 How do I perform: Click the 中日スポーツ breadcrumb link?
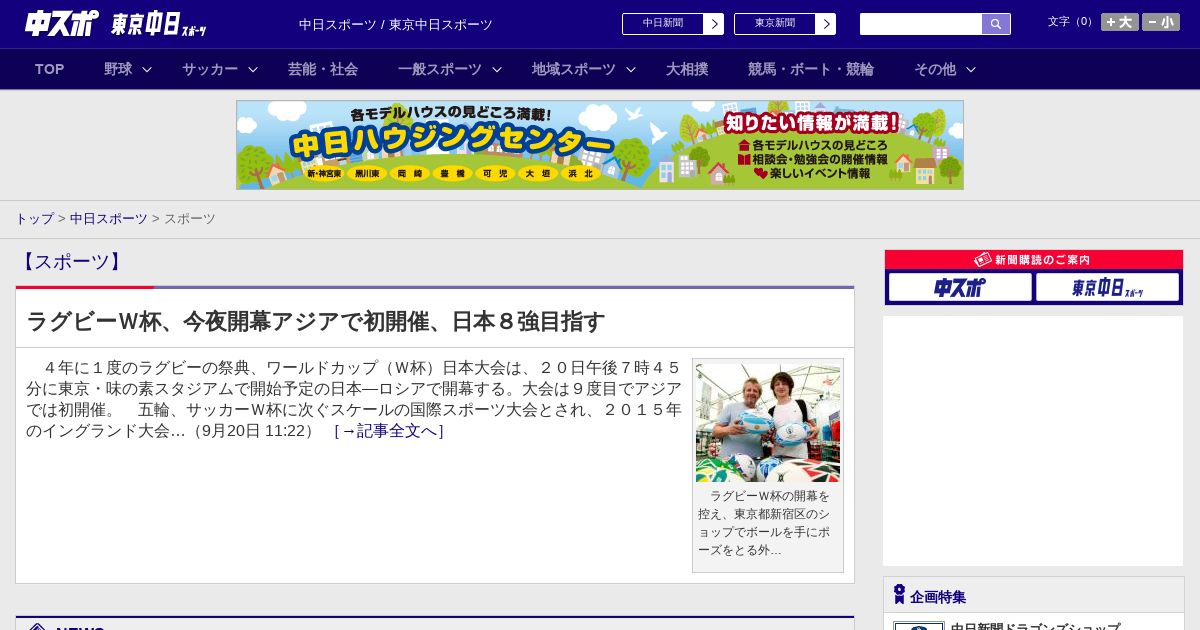(109, 218)
